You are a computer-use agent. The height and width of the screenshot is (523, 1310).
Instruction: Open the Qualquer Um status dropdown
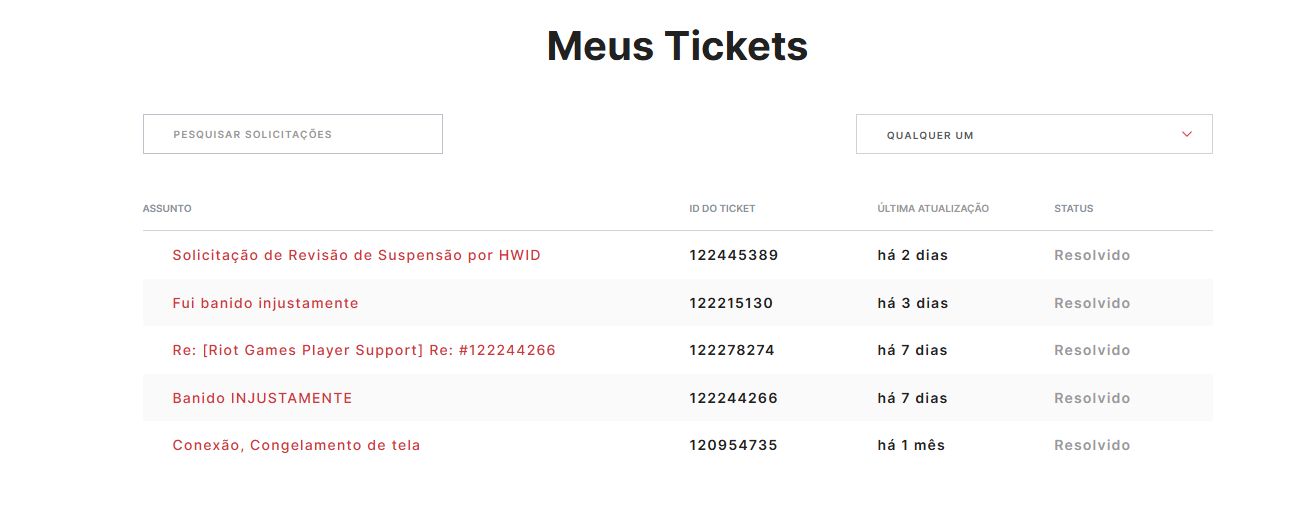tap(1033, 135)
